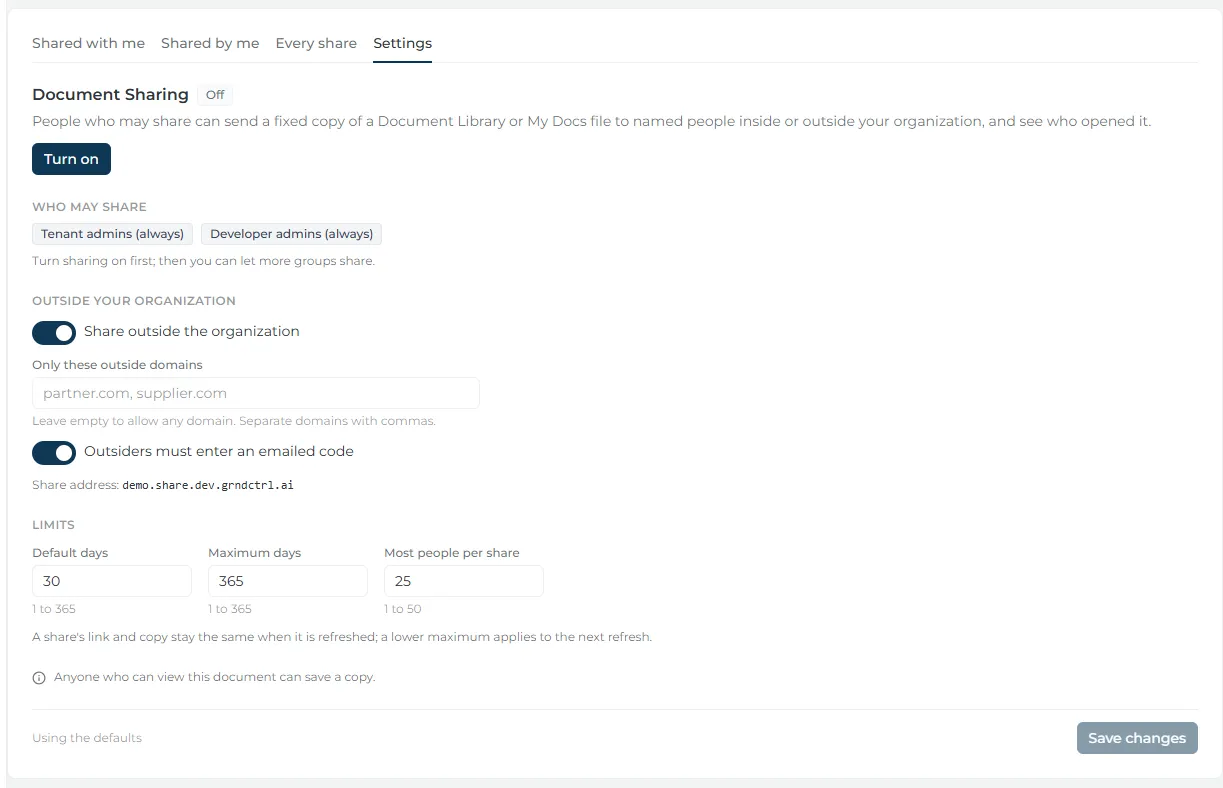Click the Developer admins (always) chip
Viewport: 1223px width, 788px height.
pos(291,234)
